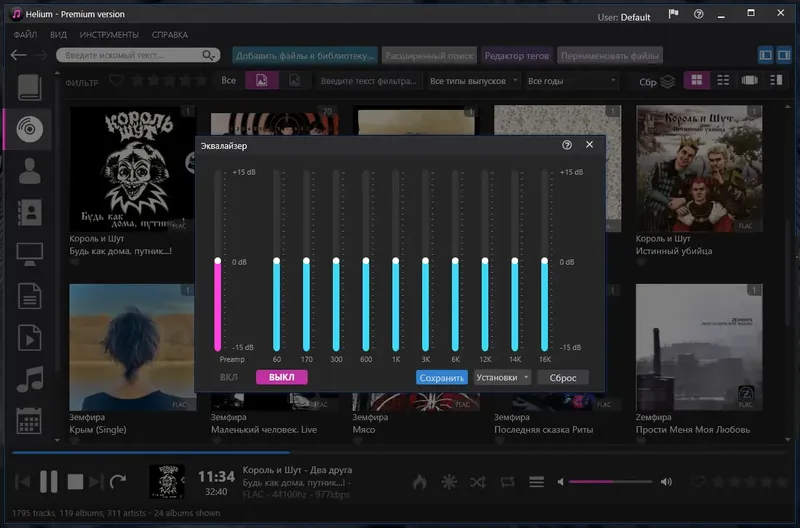Image resolution: width=800 pixels, height=528 pixels.
Task: Reset equalizer with Сброс
Action: point(563,378)
